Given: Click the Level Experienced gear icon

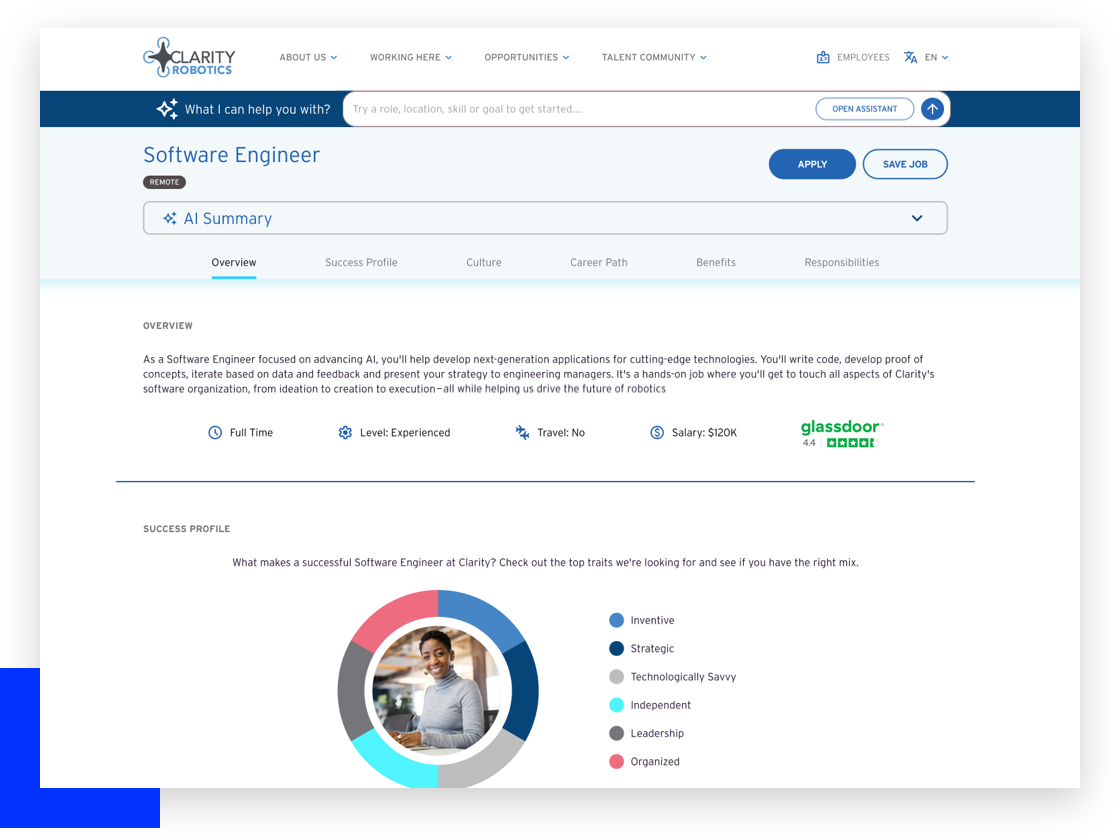Looking at the screenshot, I should (x=345, y=433).
